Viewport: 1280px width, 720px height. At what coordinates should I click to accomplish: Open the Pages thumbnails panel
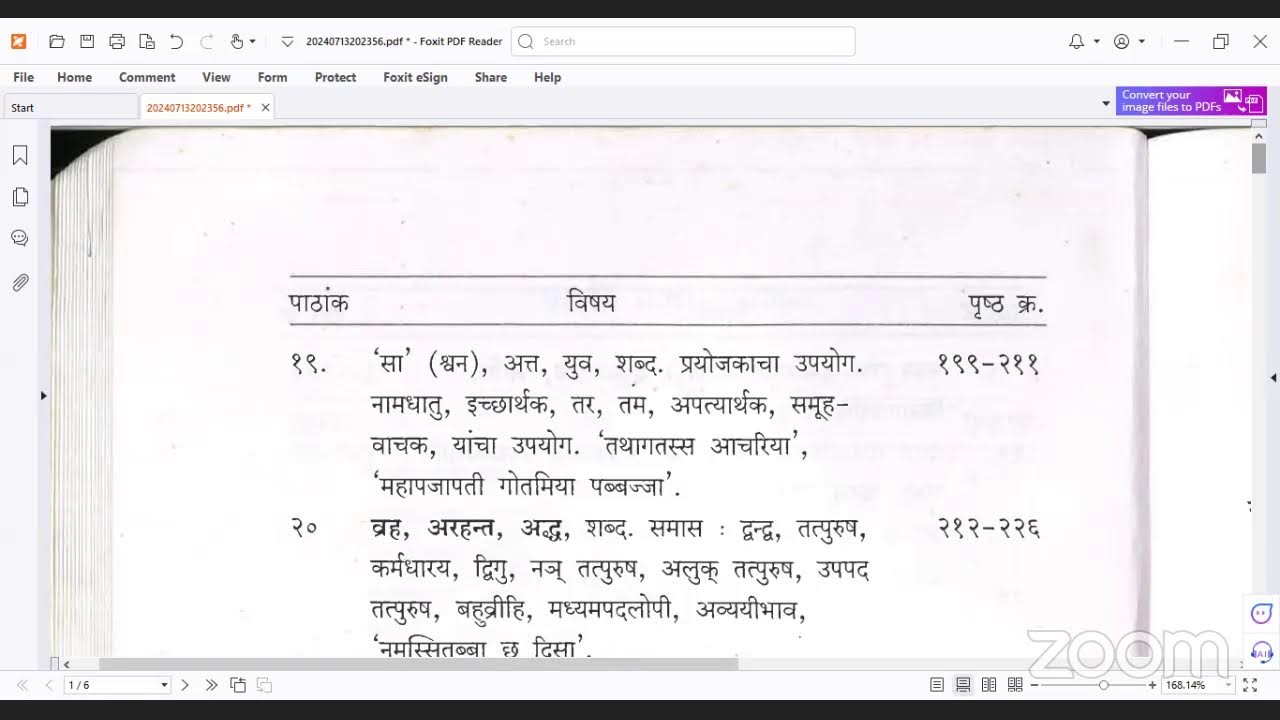[x=20, y=197]
